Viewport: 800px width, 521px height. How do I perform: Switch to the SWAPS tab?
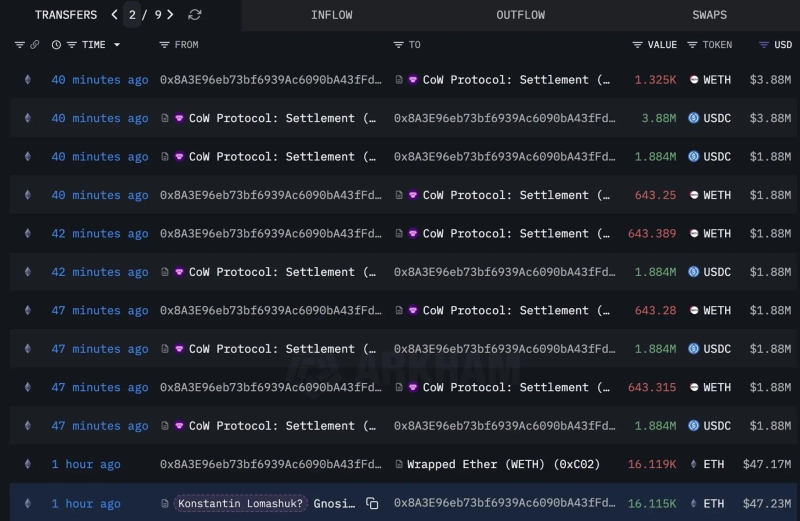(x=709, y=15)
